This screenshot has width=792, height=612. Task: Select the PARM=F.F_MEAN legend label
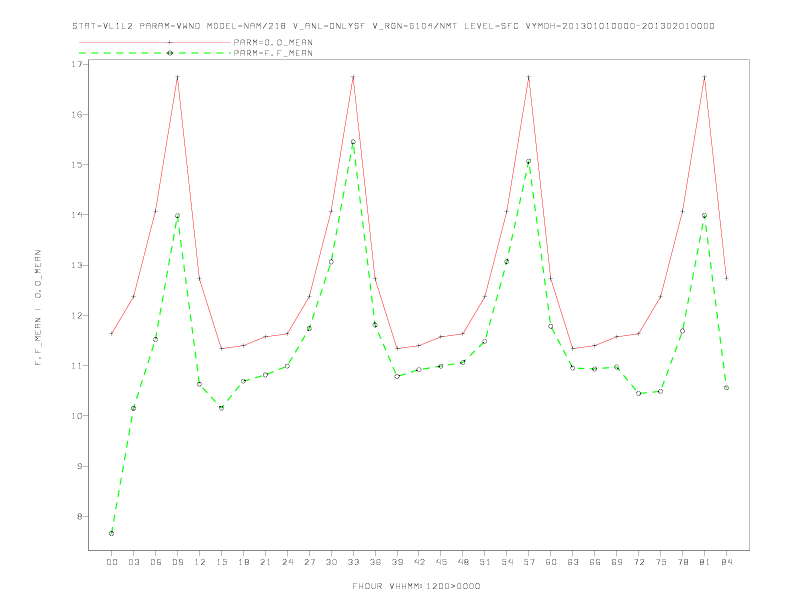(x=273, y=53)
